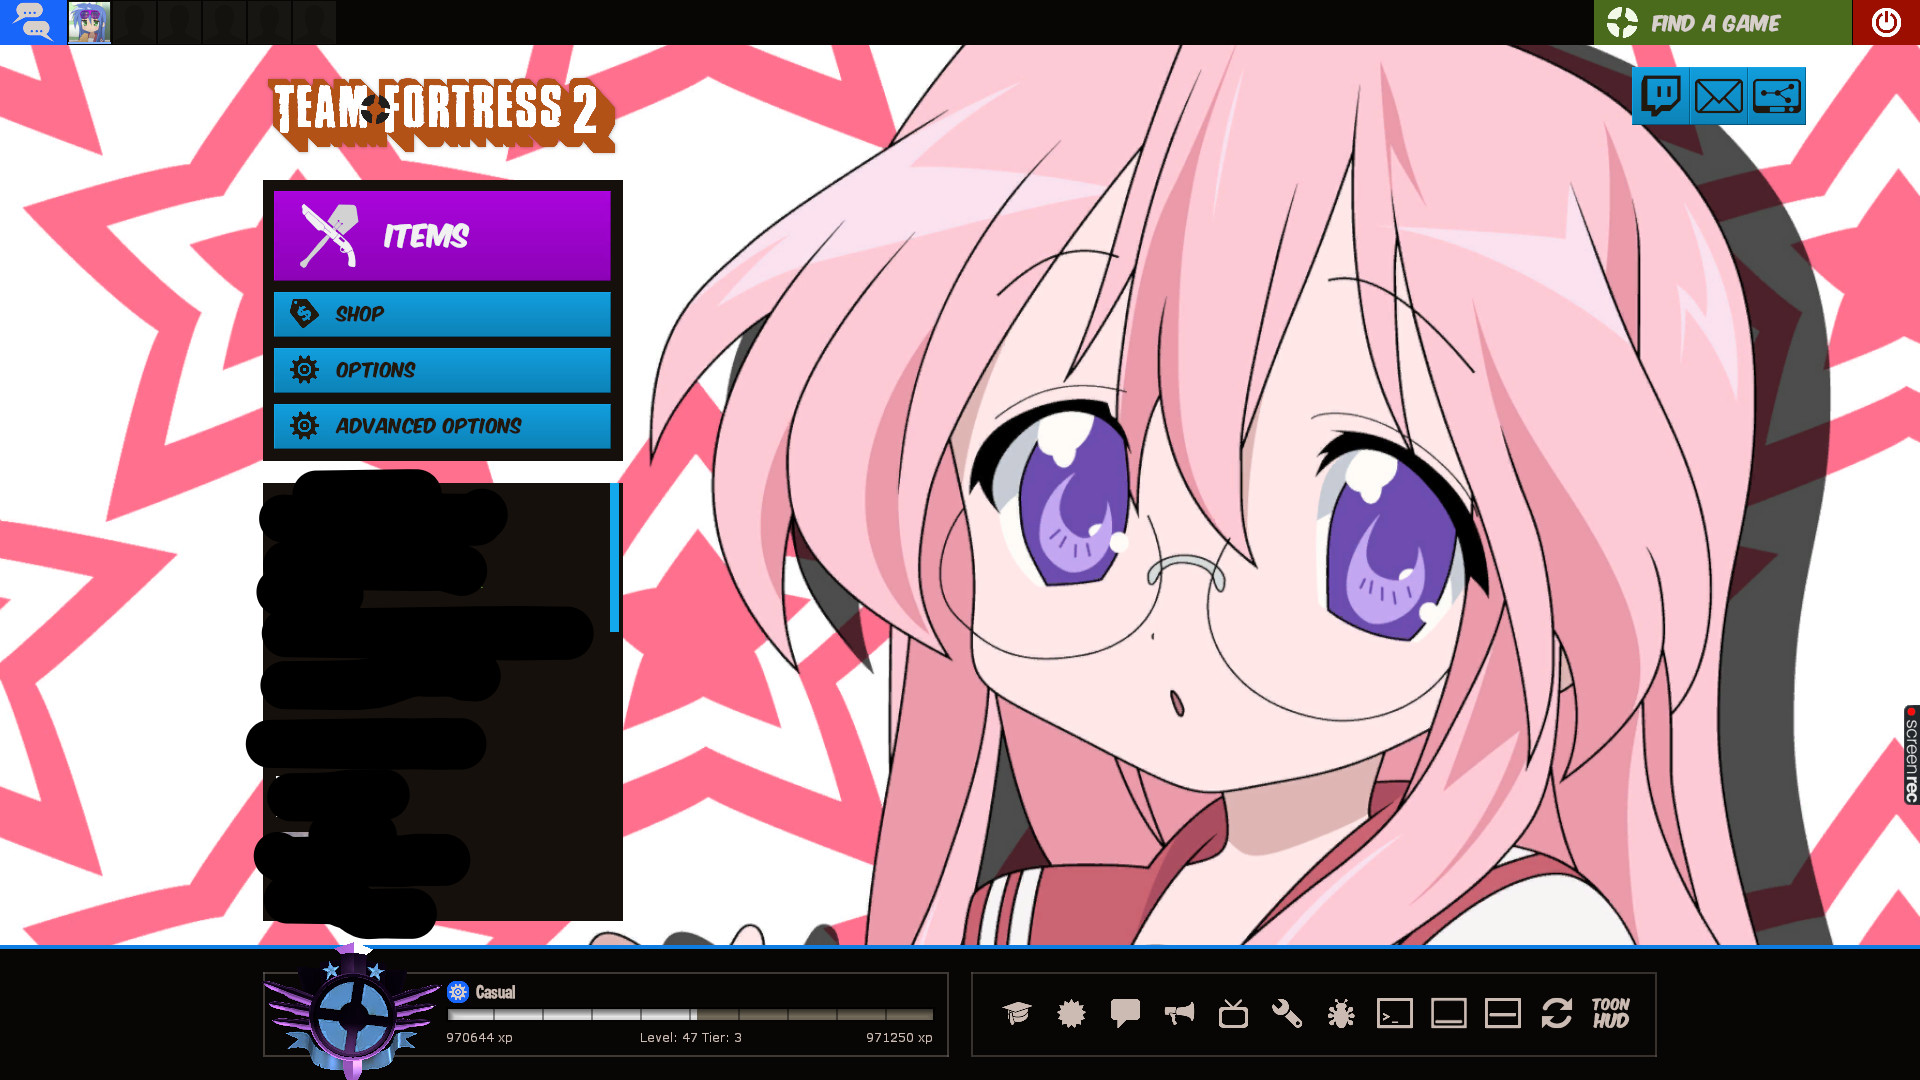Viewport: 1920px width, 1080px height.
Task: Click the Team Fortress 2 logo
Action: [x=442, y=114]
